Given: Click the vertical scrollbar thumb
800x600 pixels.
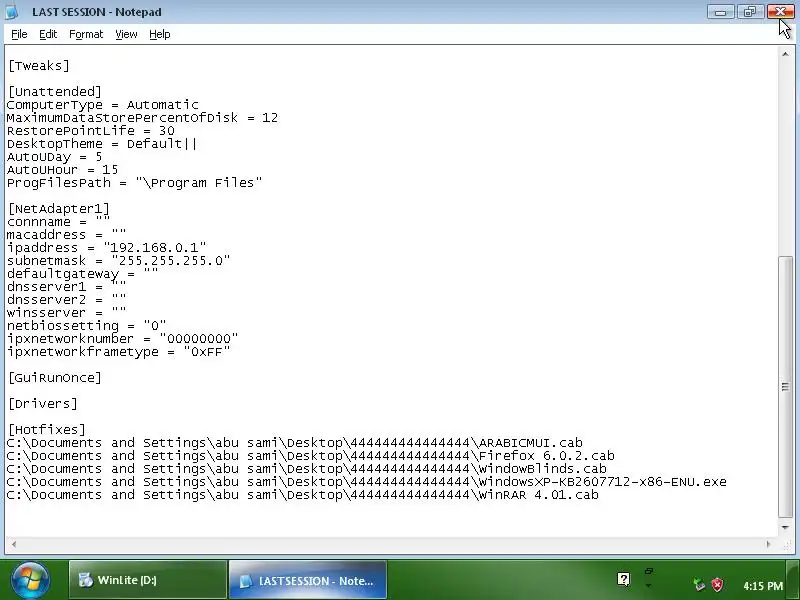Looking at the screenshot, I should (785, 387).
